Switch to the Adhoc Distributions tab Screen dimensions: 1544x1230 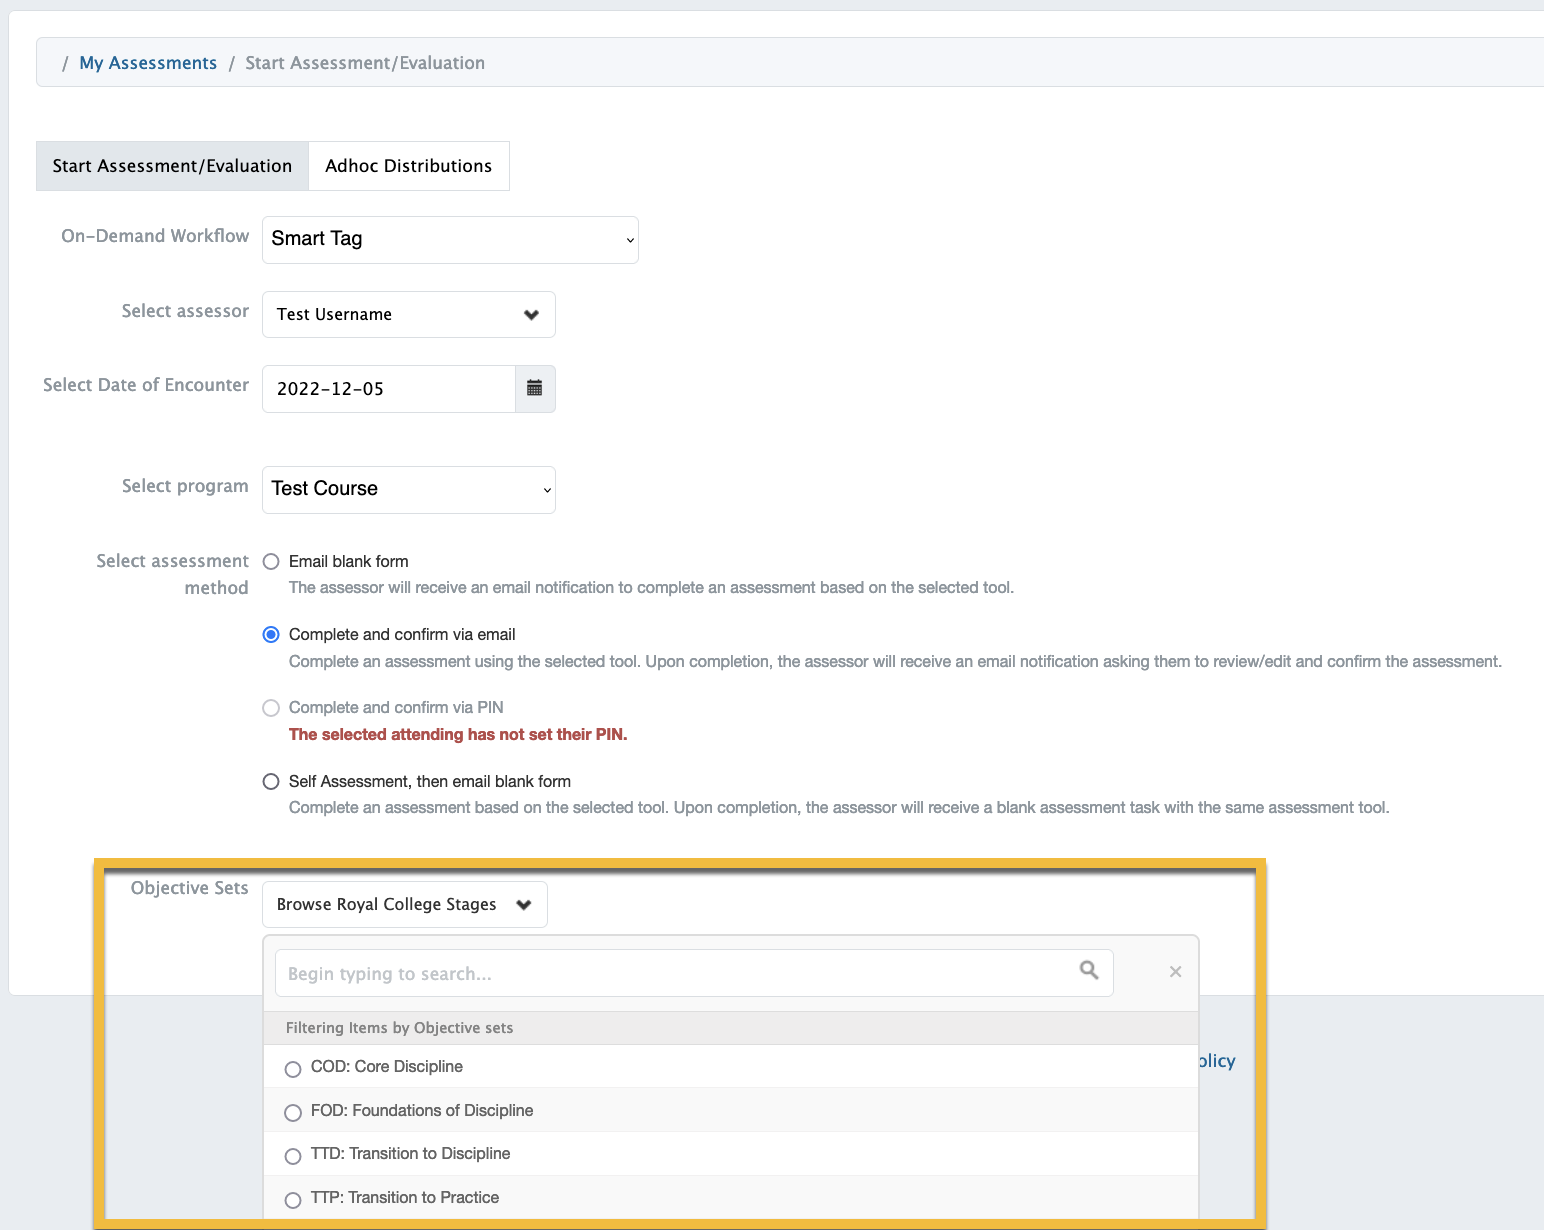pyautogui.click(x=408, y=166)
